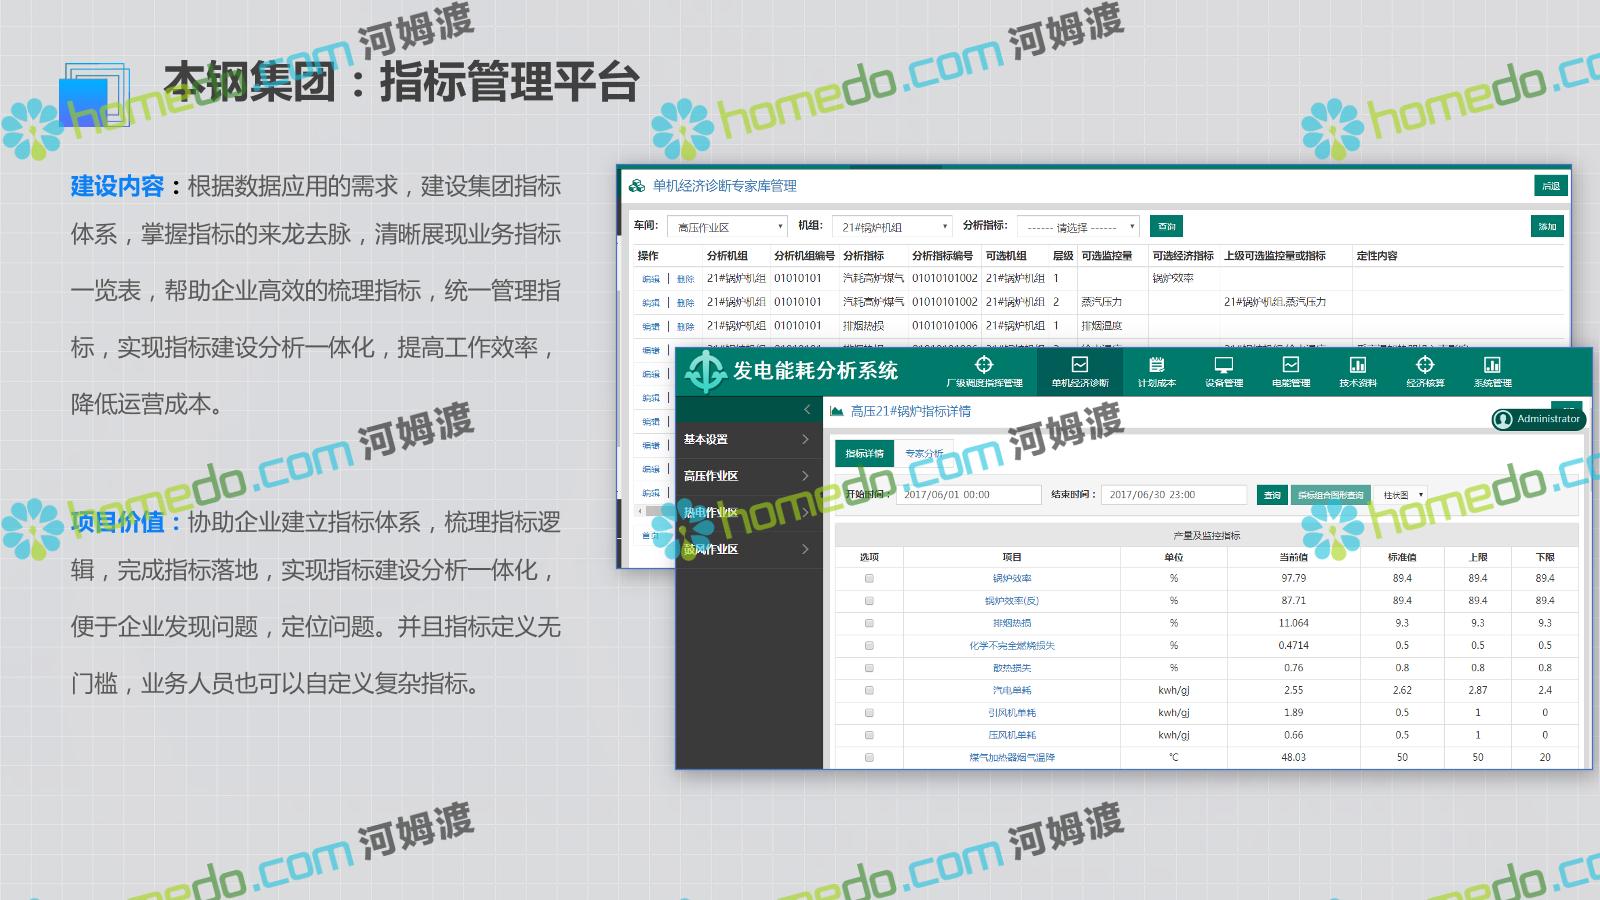Click the 标准值 column header

(x=1402, y=557)
